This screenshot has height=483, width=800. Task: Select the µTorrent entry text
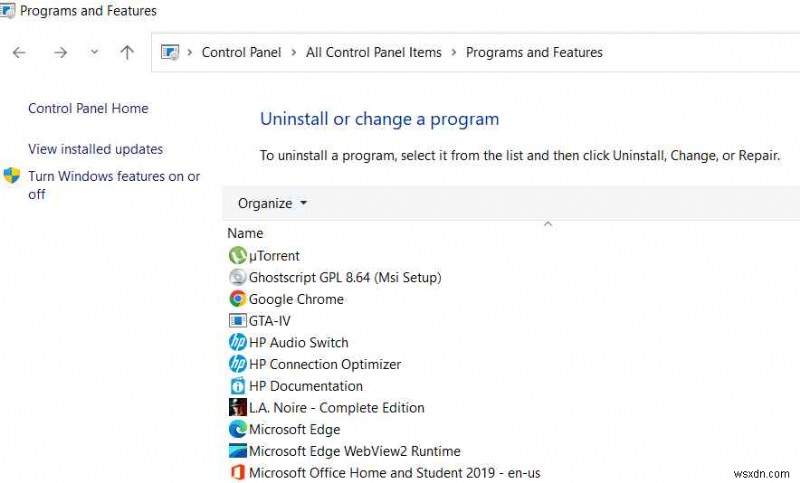coord(274,256)
